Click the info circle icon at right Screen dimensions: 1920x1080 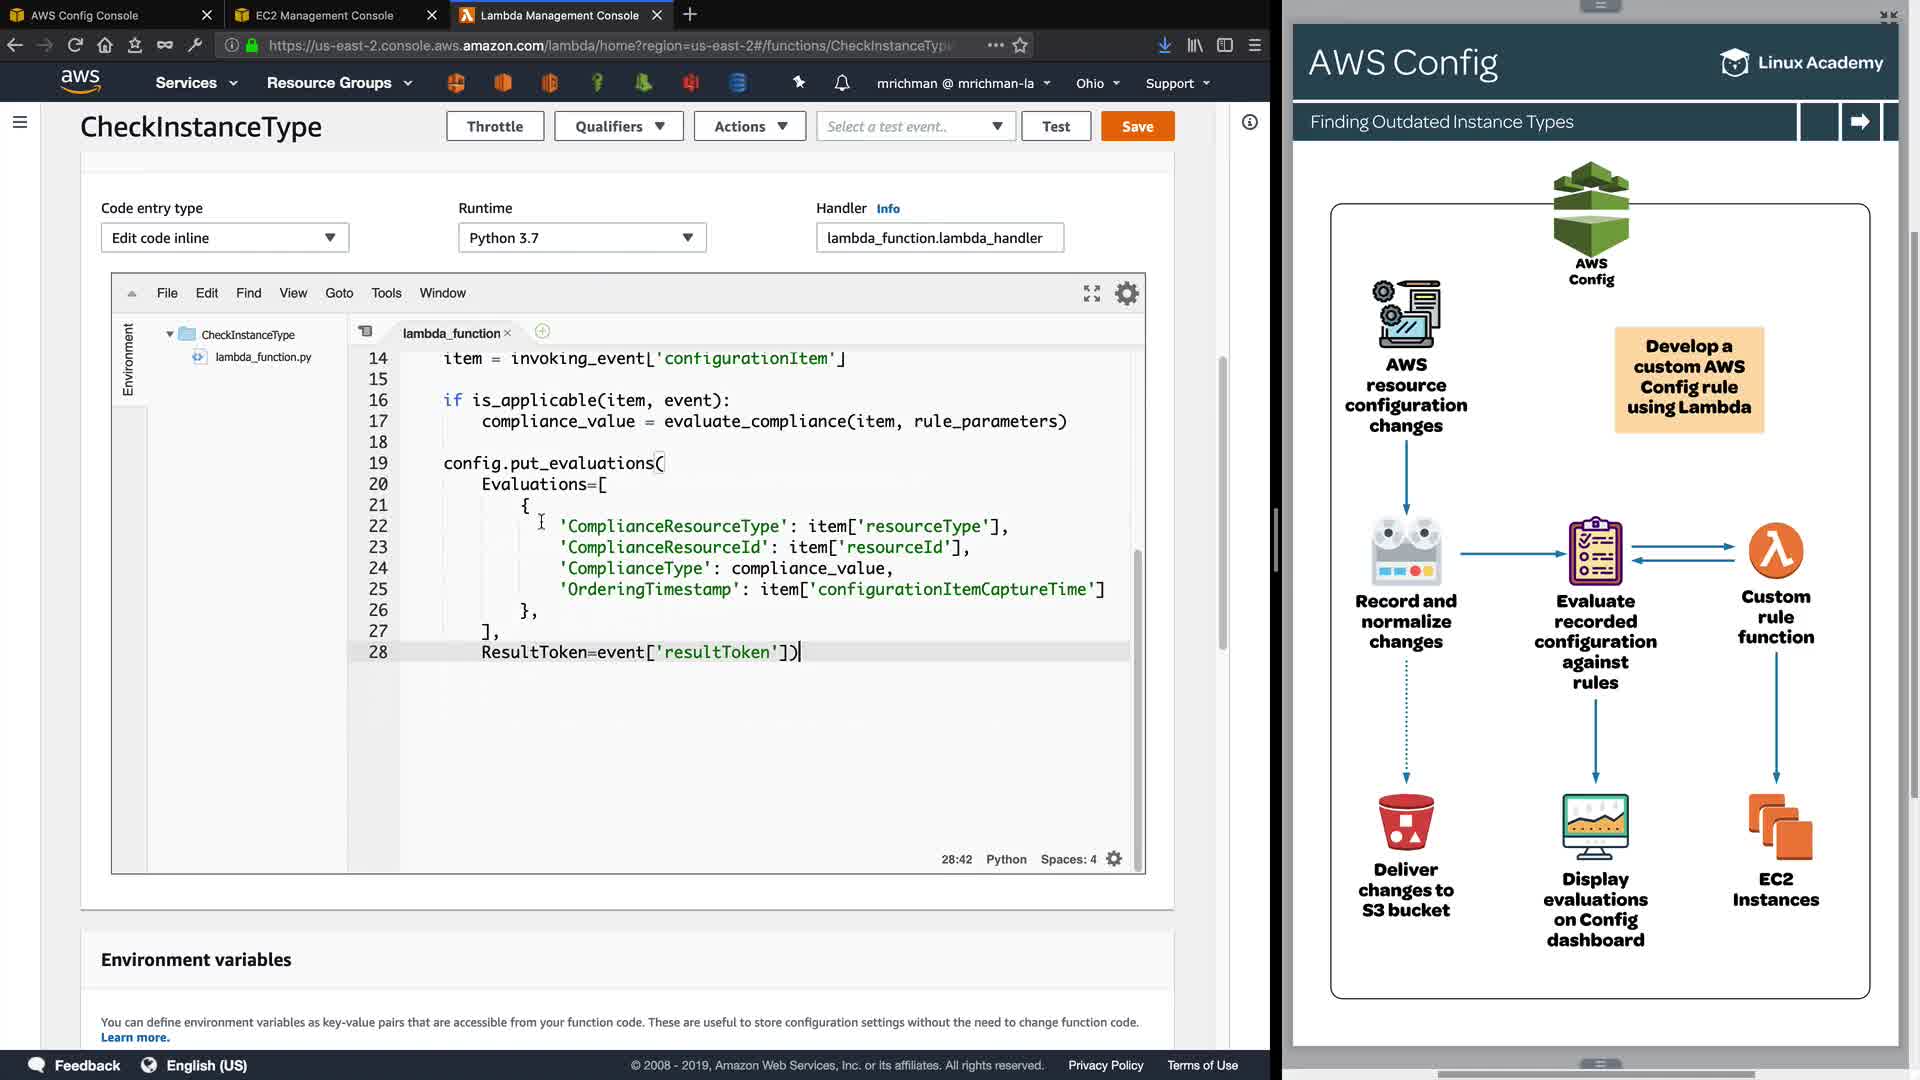click(1249, 122)
